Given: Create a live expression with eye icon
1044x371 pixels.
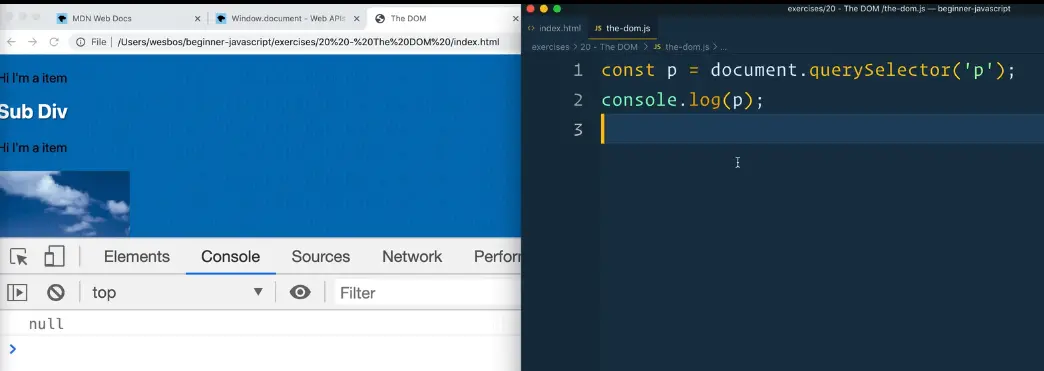Looking at the screenshot, I should [x=300, y=292].
